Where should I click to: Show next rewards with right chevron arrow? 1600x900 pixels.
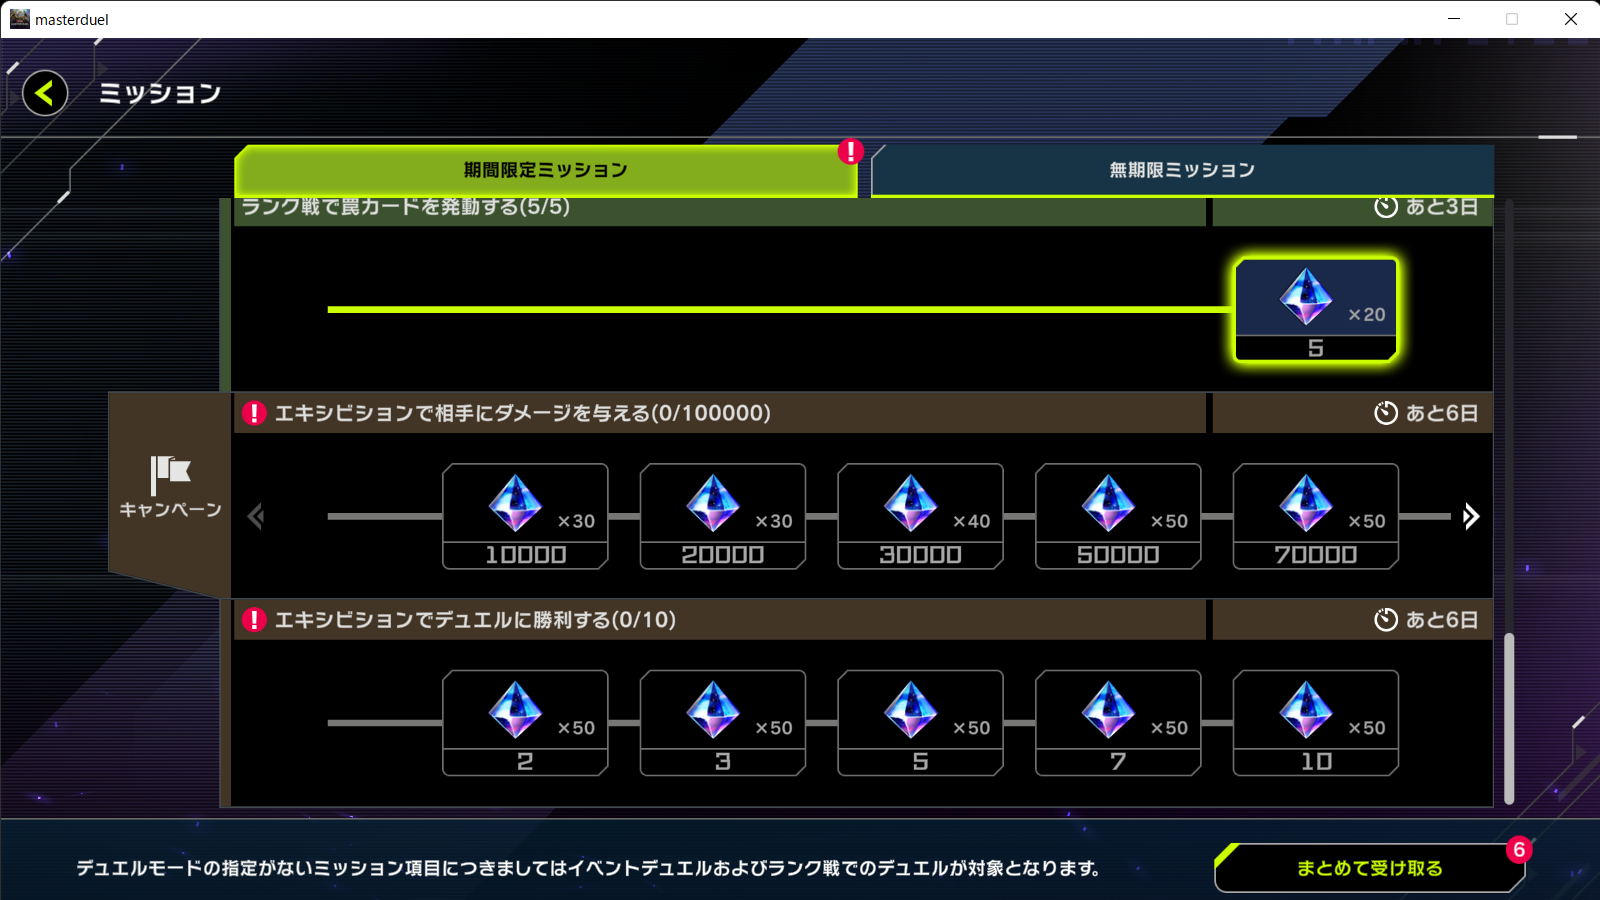1470,516
